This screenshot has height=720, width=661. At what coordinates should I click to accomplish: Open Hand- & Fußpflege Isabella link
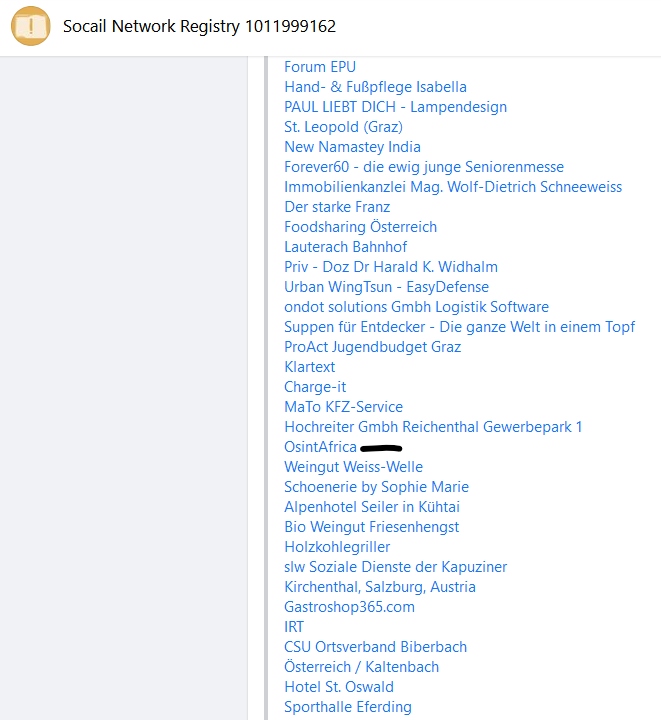click(x=375, y=87)
